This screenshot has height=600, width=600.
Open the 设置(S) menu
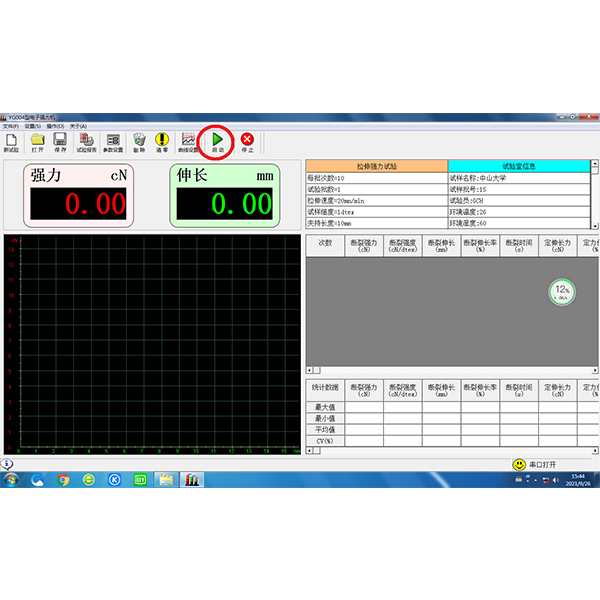(33, 126)
